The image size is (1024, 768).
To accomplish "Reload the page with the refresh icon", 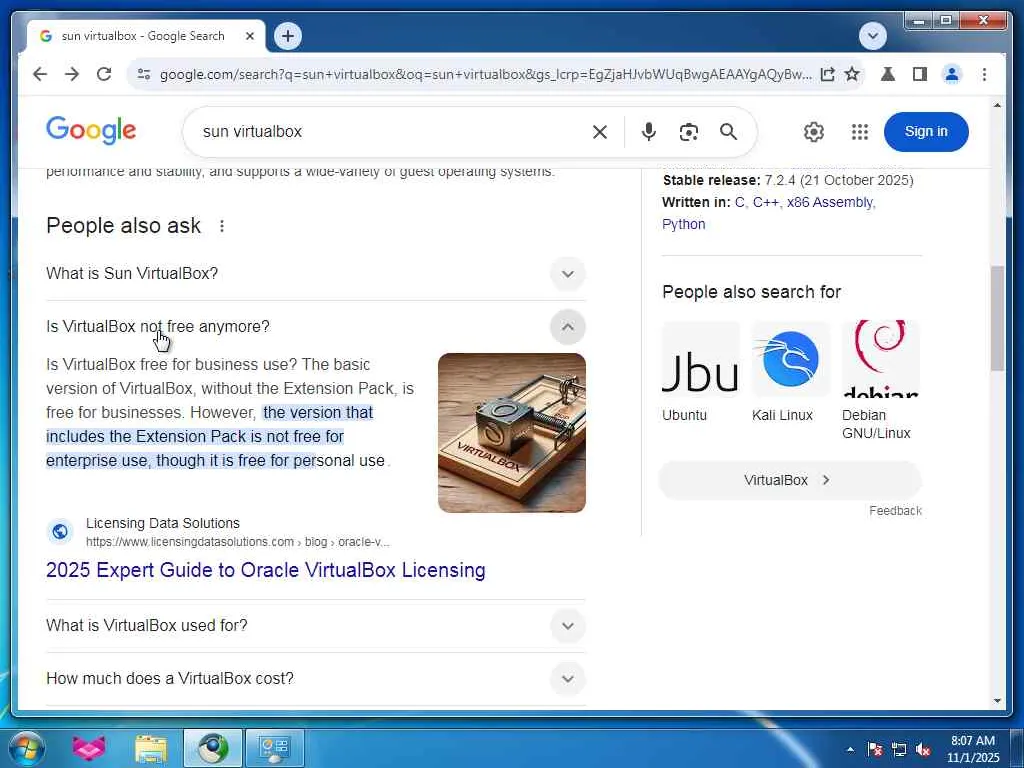I will click(x=104, y=74).
